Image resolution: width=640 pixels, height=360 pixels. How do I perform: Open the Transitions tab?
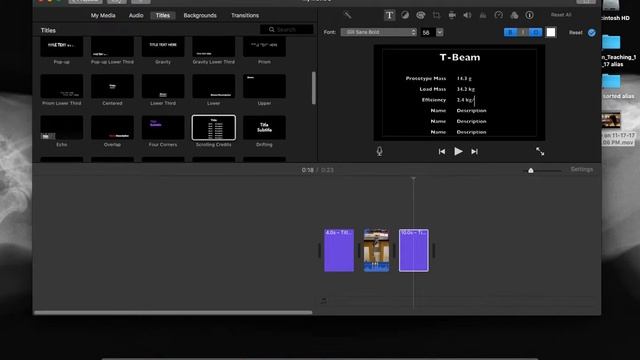pos(245,16)
